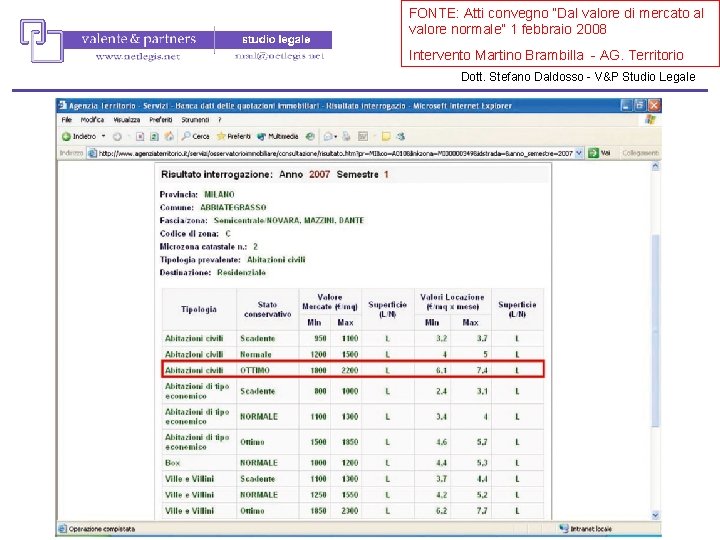Click the yellow discussion note icon
The width and height of the screenshot is (720, 540).
point(386,136)
